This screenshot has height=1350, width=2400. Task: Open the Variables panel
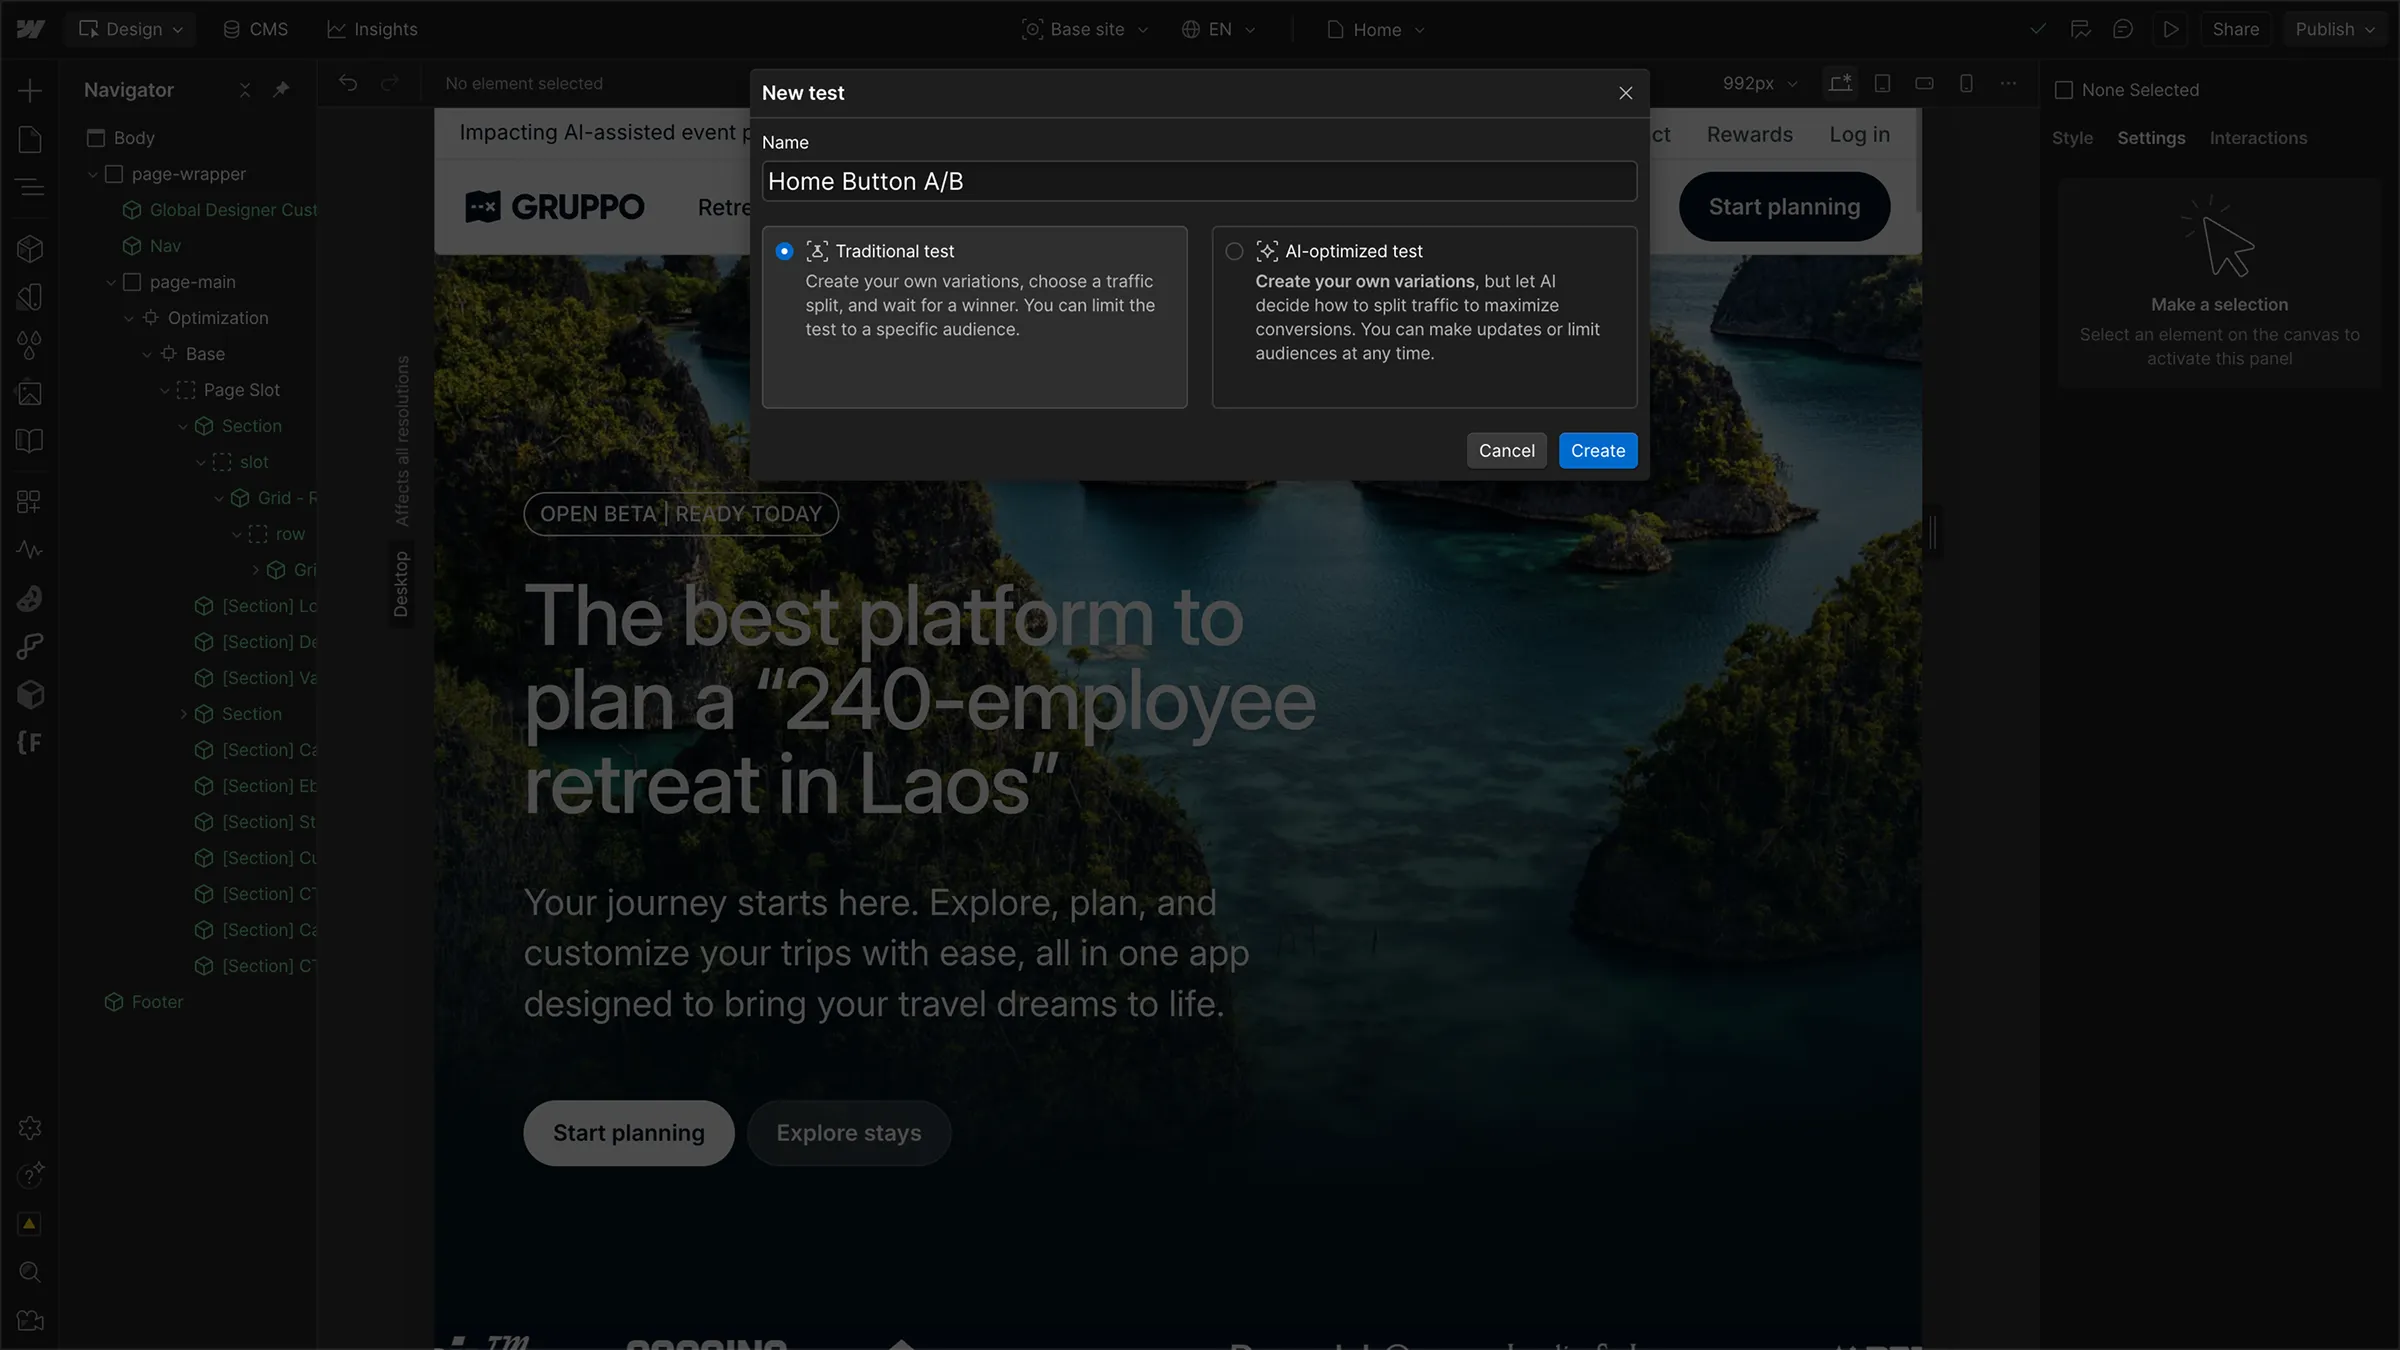pyautogui.click(x=30, y=345)
